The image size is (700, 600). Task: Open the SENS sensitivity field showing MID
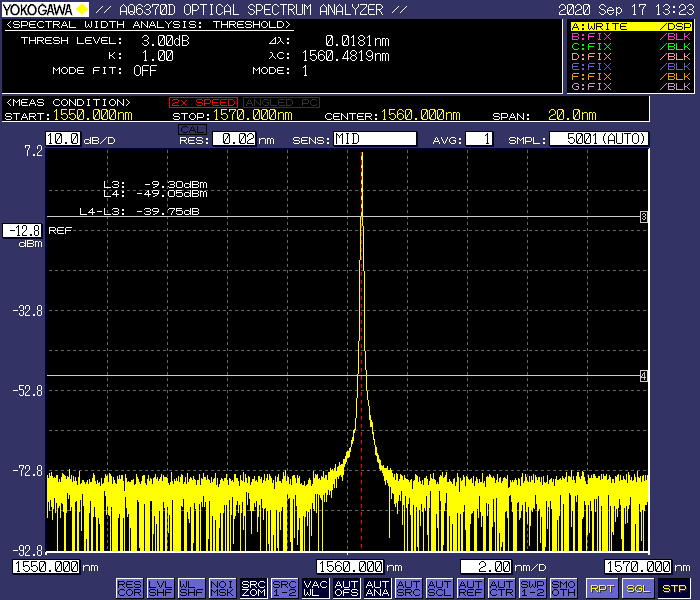coord(374,139)
